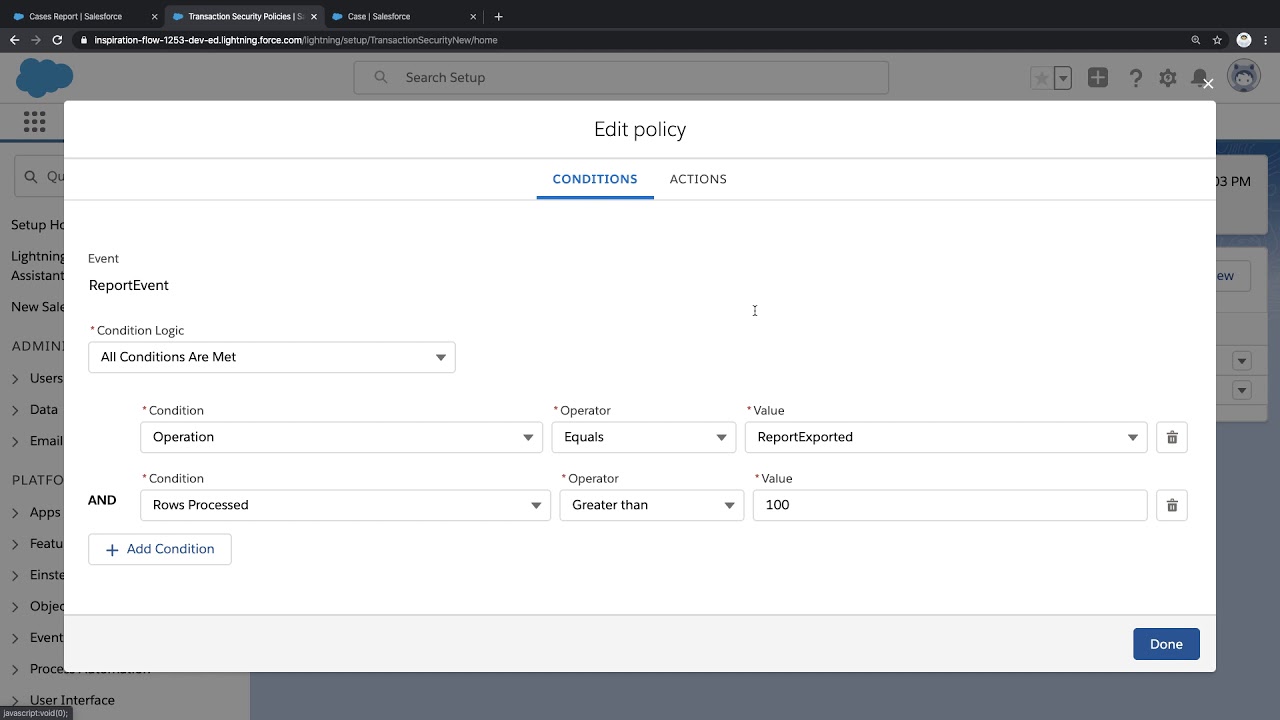Reload the browser page
1280x720 pixels.
58,40
